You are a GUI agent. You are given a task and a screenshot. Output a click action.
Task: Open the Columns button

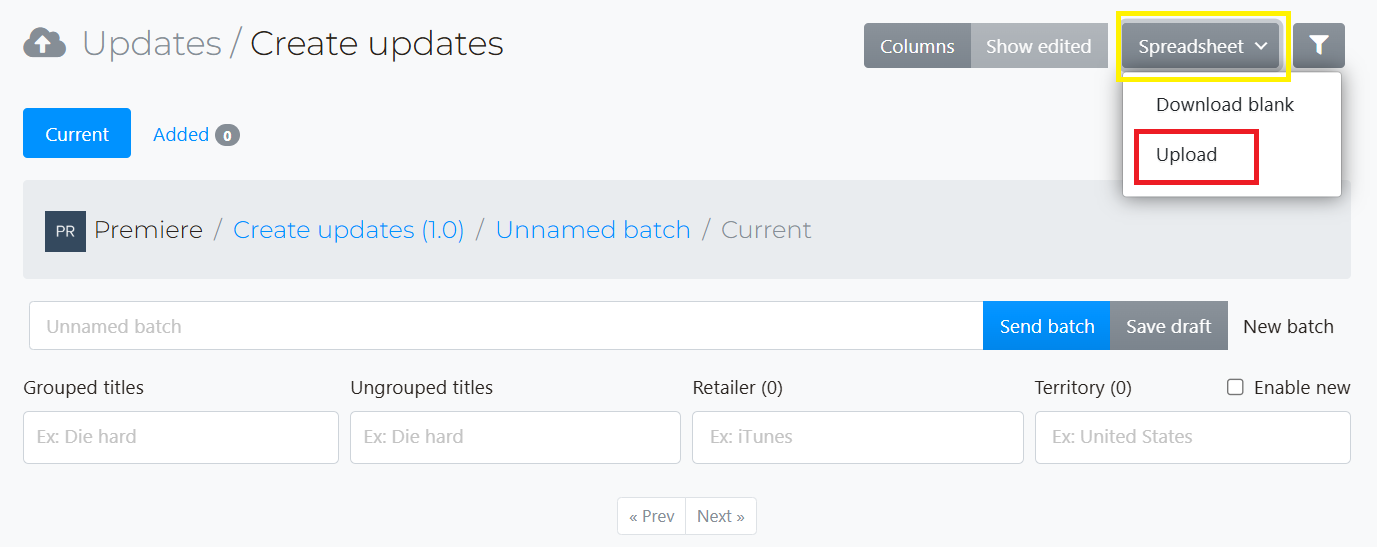click(917, 46)
